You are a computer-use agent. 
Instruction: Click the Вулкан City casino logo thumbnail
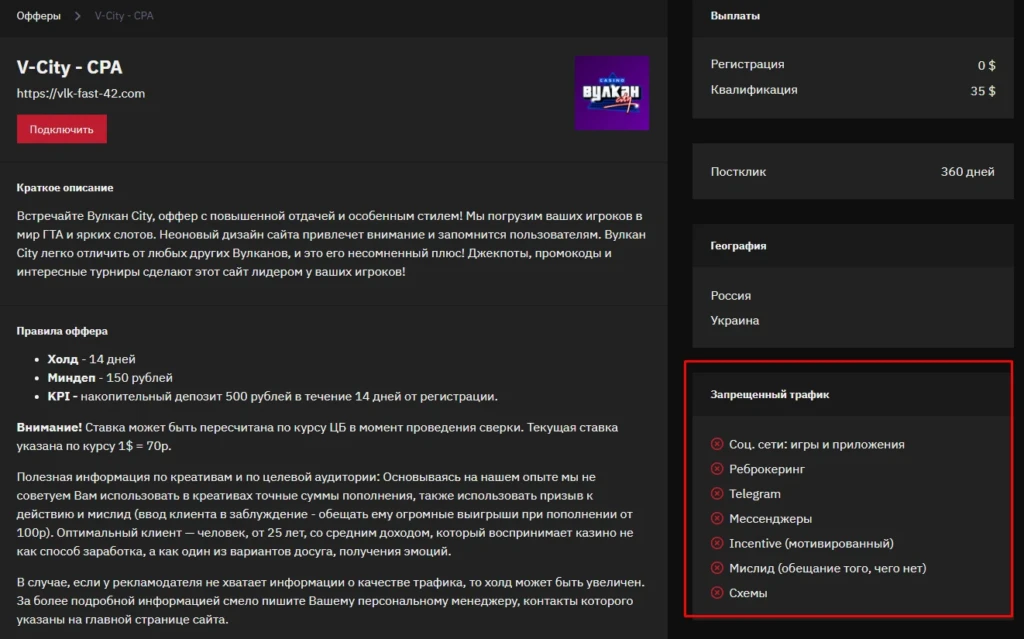coord(612,93)
